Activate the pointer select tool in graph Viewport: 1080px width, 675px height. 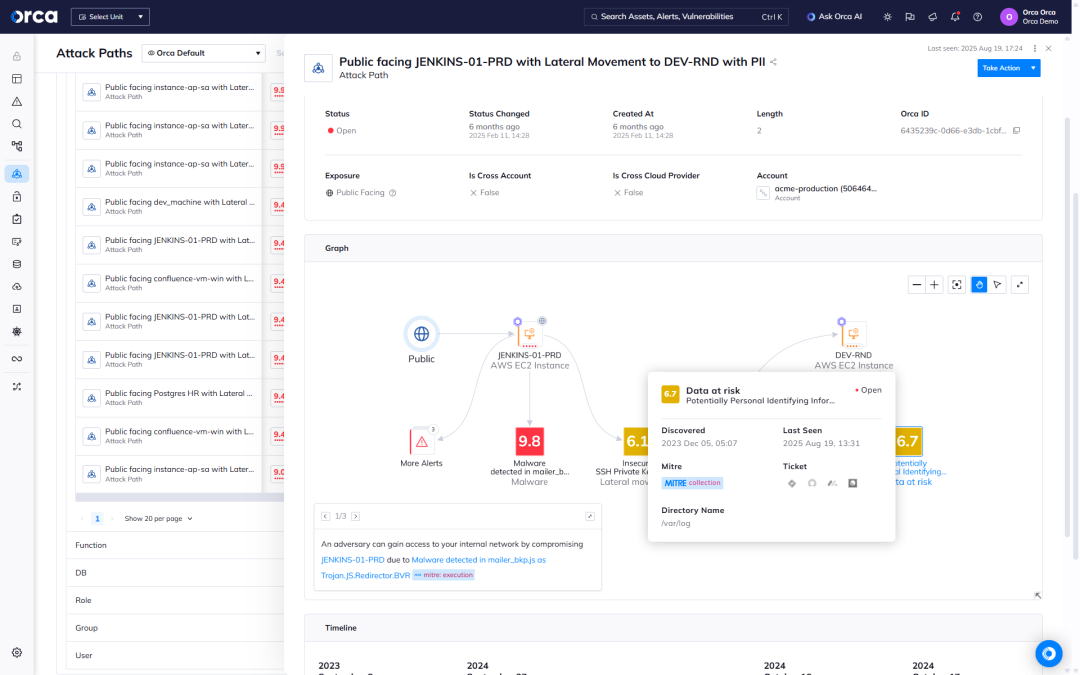pos(997,284)
